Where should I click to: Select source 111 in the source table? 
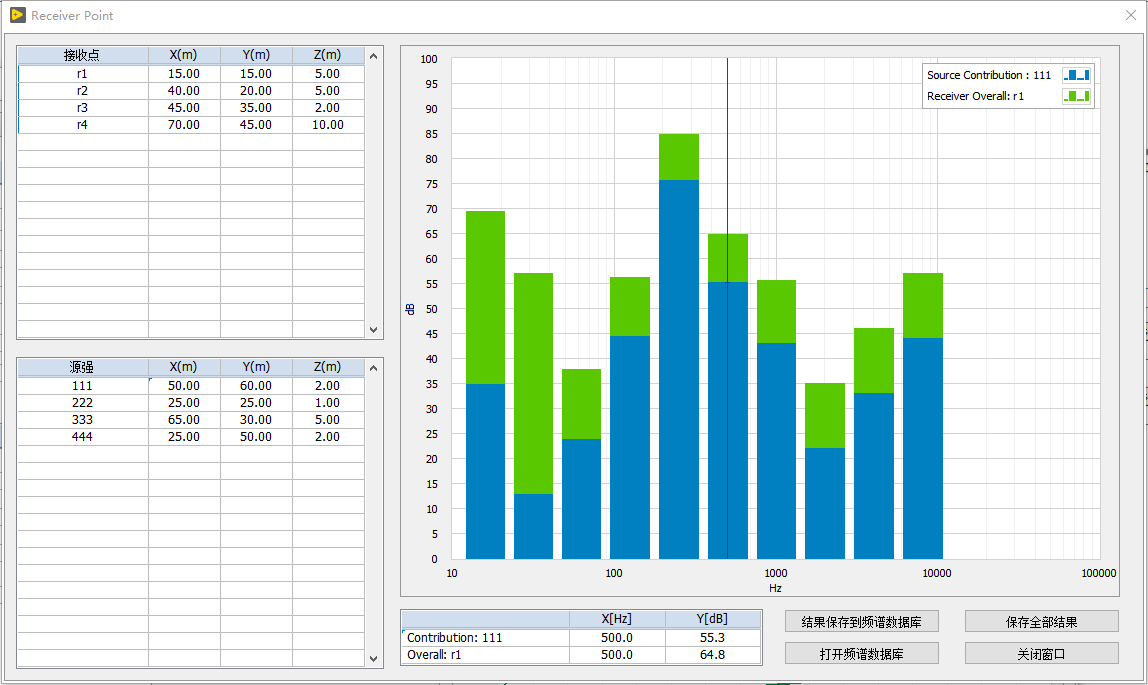[82, 386]
